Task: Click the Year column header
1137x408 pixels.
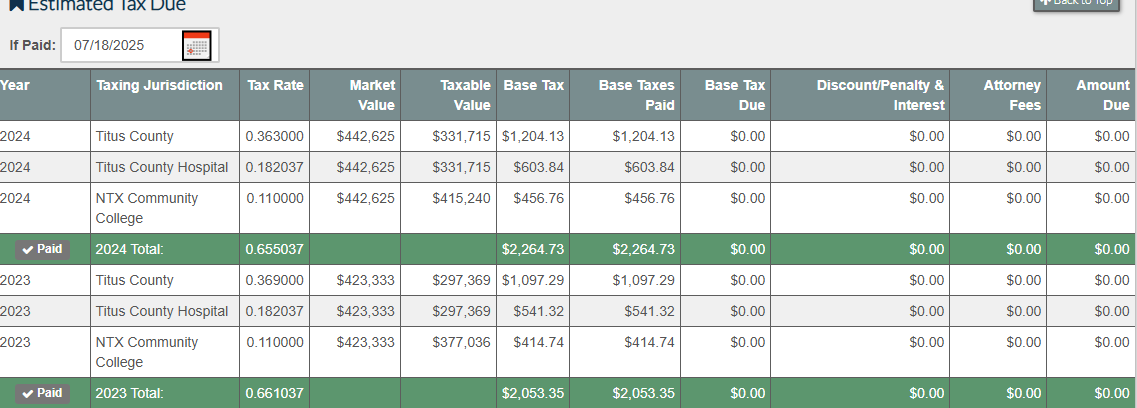Action: pyautogui.click(x=15, y=86)
